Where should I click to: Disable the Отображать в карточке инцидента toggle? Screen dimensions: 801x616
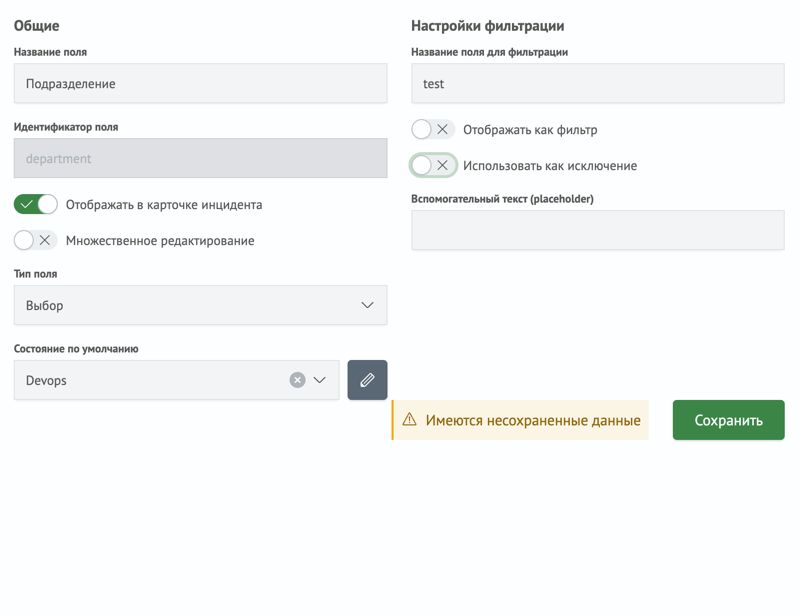pos(35,204)
